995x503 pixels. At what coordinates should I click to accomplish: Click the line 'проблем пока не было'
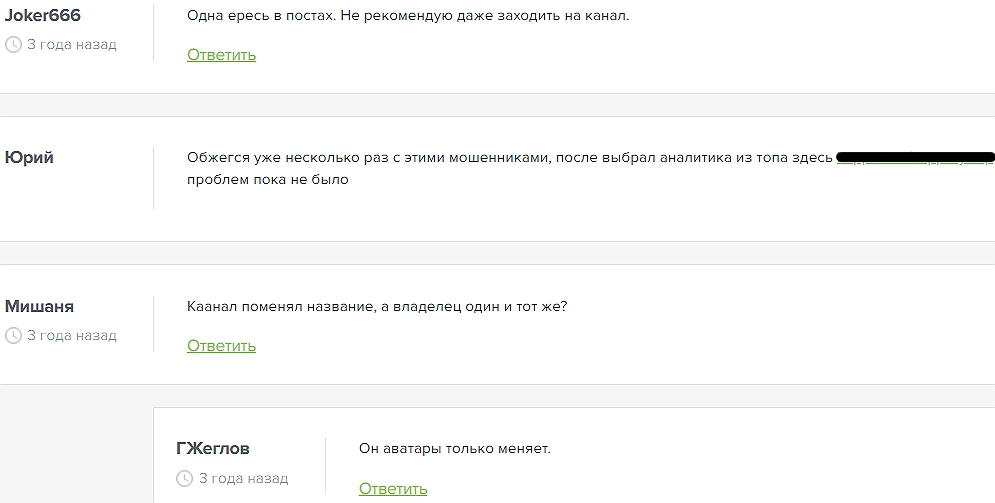coord(268,180)
